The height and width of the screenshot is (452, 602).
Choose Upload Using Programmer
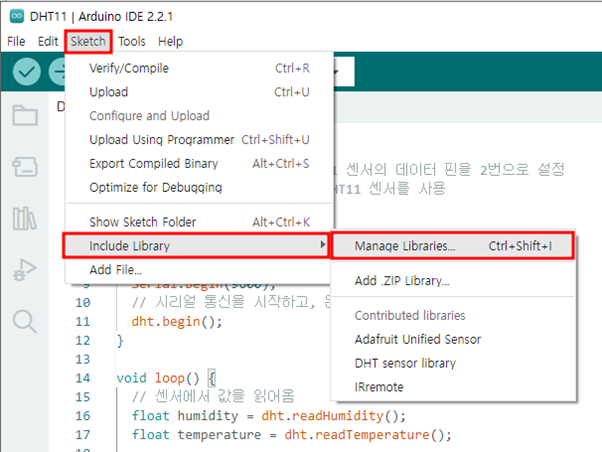coord(199,140)
